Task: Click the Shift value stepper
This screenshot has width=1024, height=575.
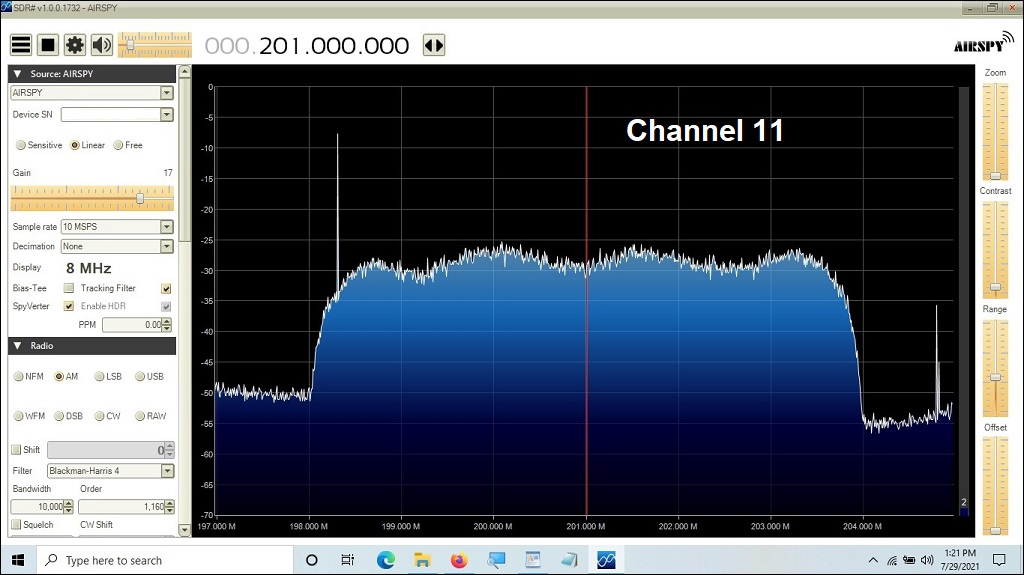Action: tap(170, 450)
